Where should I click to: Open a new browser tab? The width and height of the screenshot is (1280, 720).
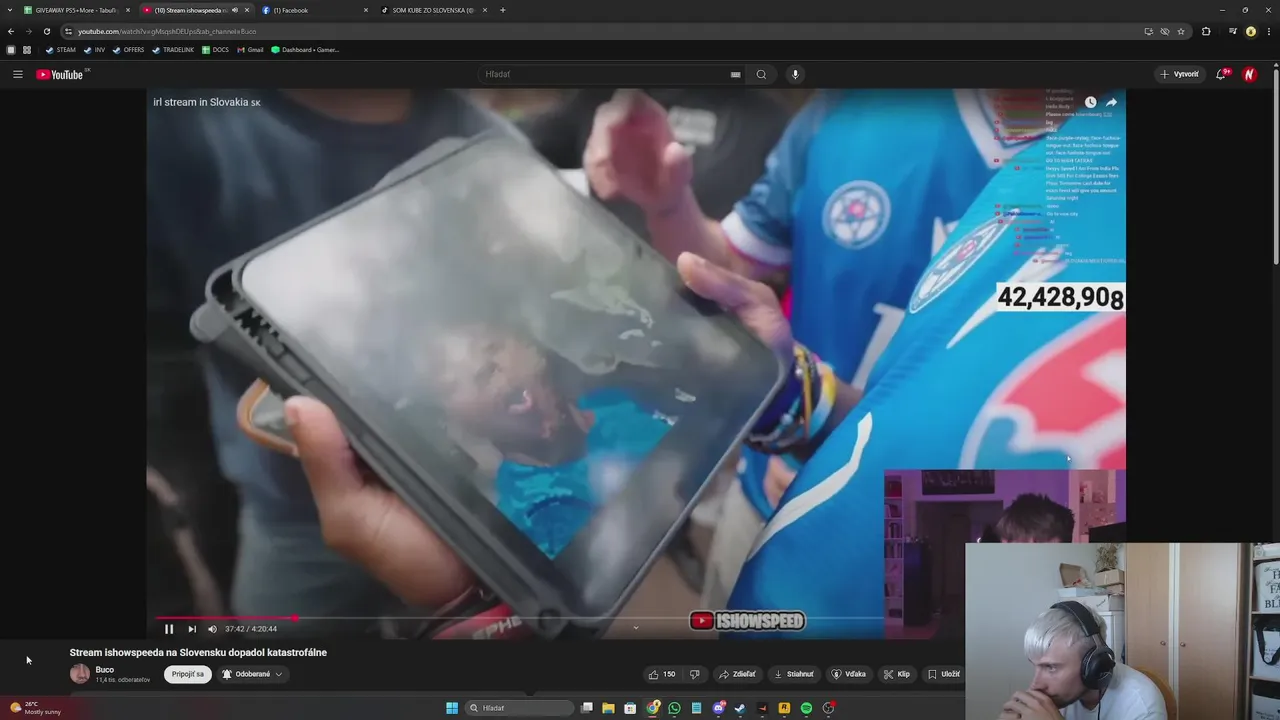[x=502, y=10]
